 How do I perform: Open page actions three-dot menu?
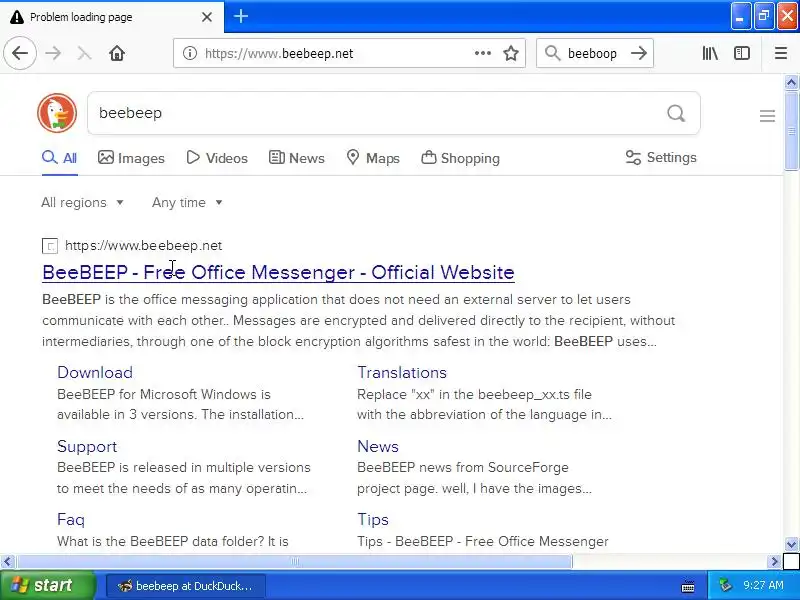tap(482, 53)
